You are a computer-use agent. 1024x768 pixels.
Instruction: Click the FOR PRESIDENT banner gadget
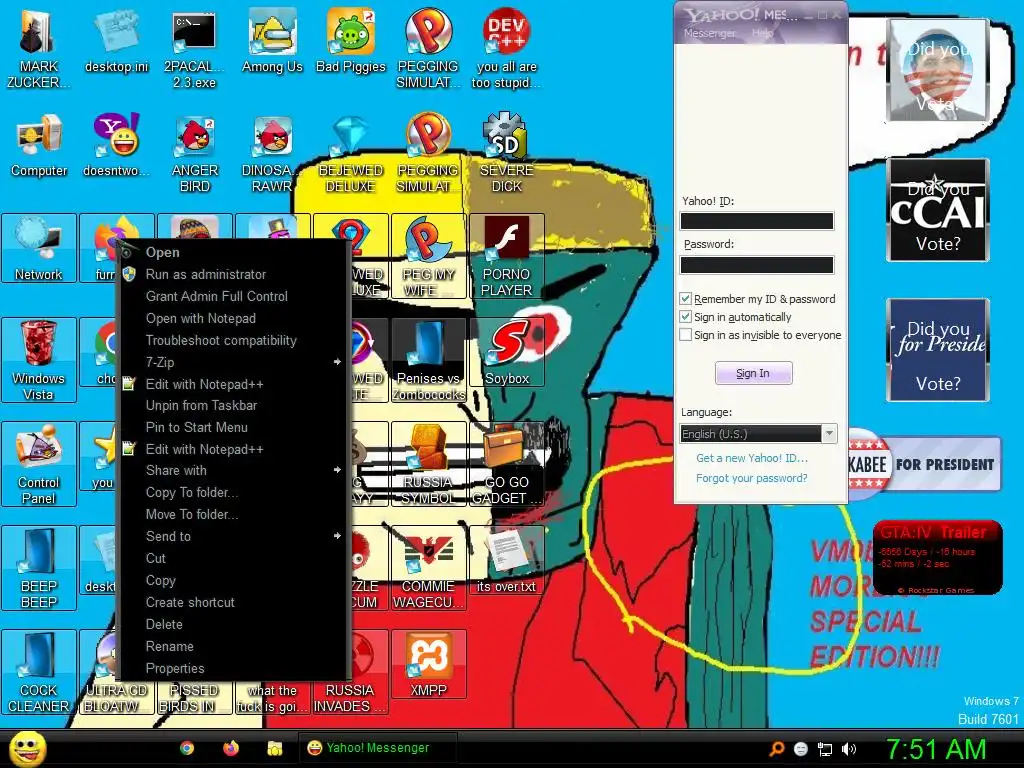(x=925, y=464)
